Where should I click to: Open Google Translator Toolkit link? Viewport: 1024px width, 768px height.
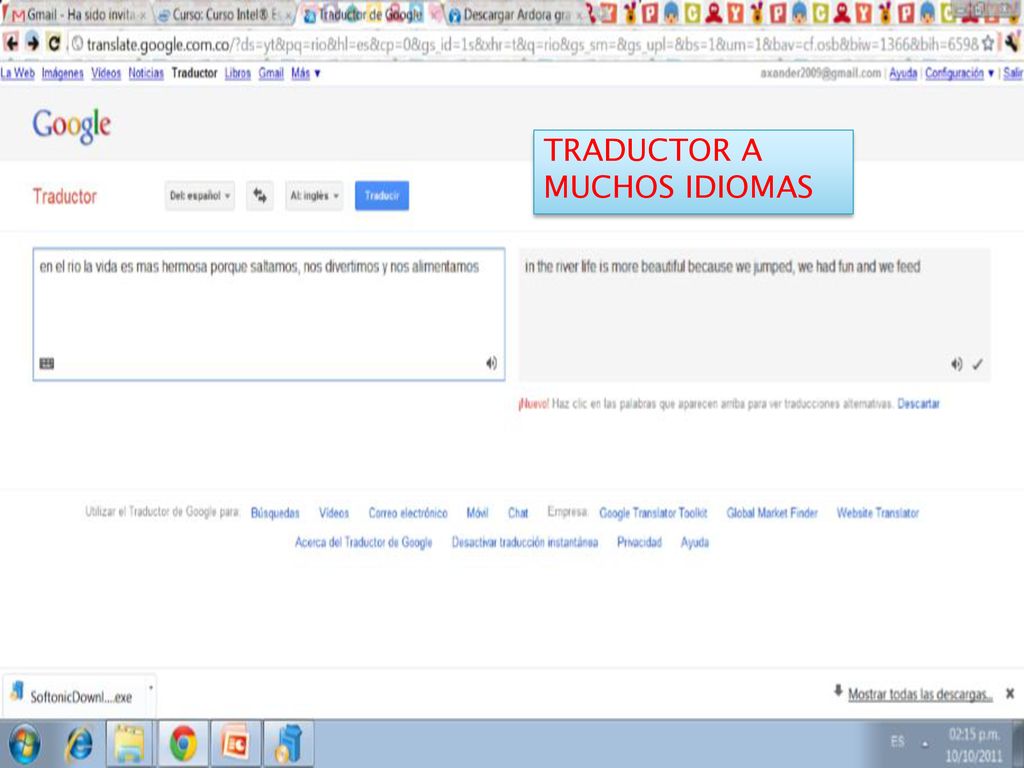click(653, 513)
